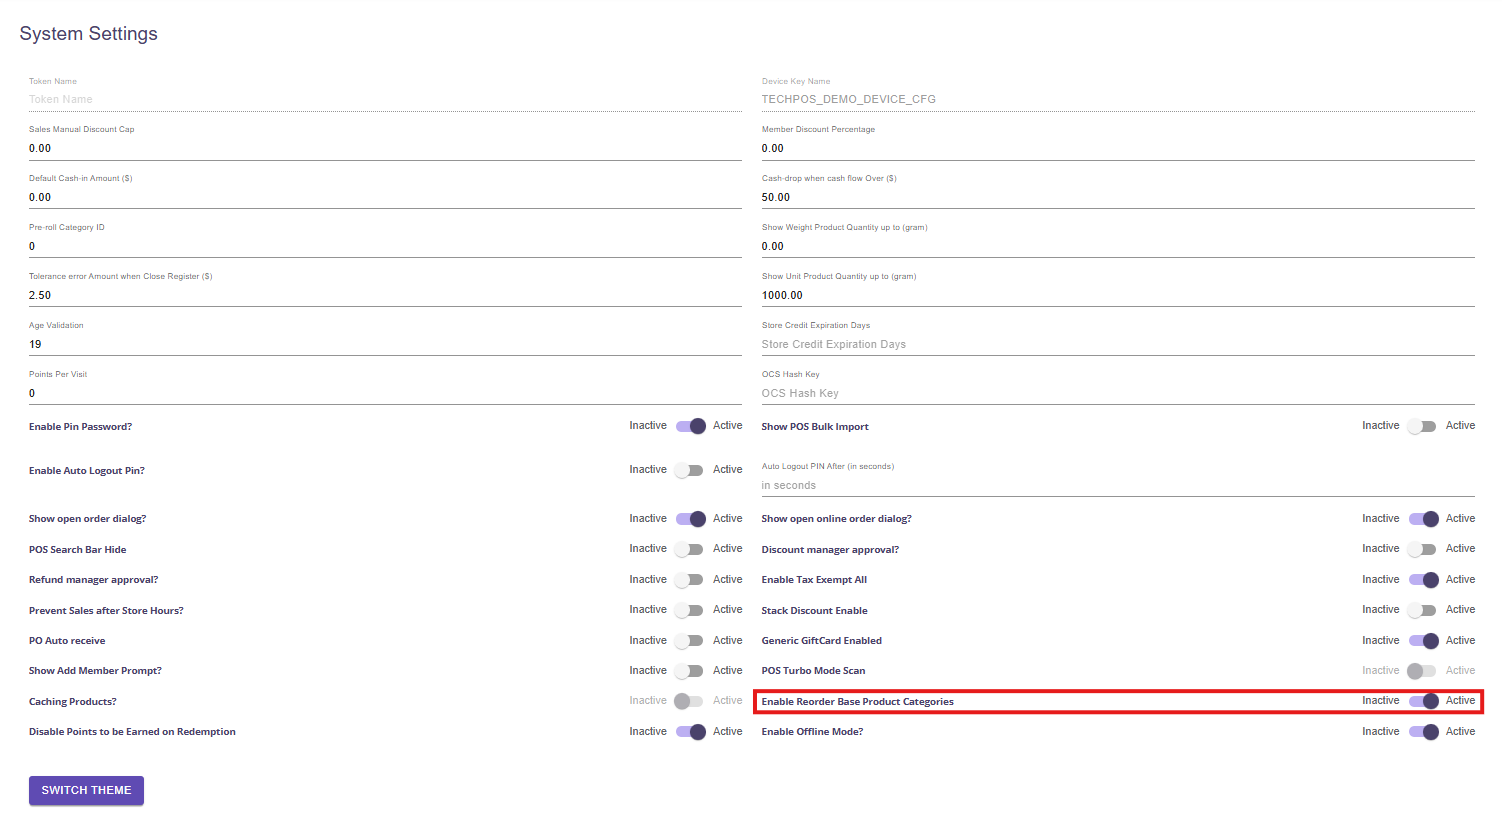Toggle POS Turbo Mode Scan switch
1502x819 pixels.
(1422, 671)
